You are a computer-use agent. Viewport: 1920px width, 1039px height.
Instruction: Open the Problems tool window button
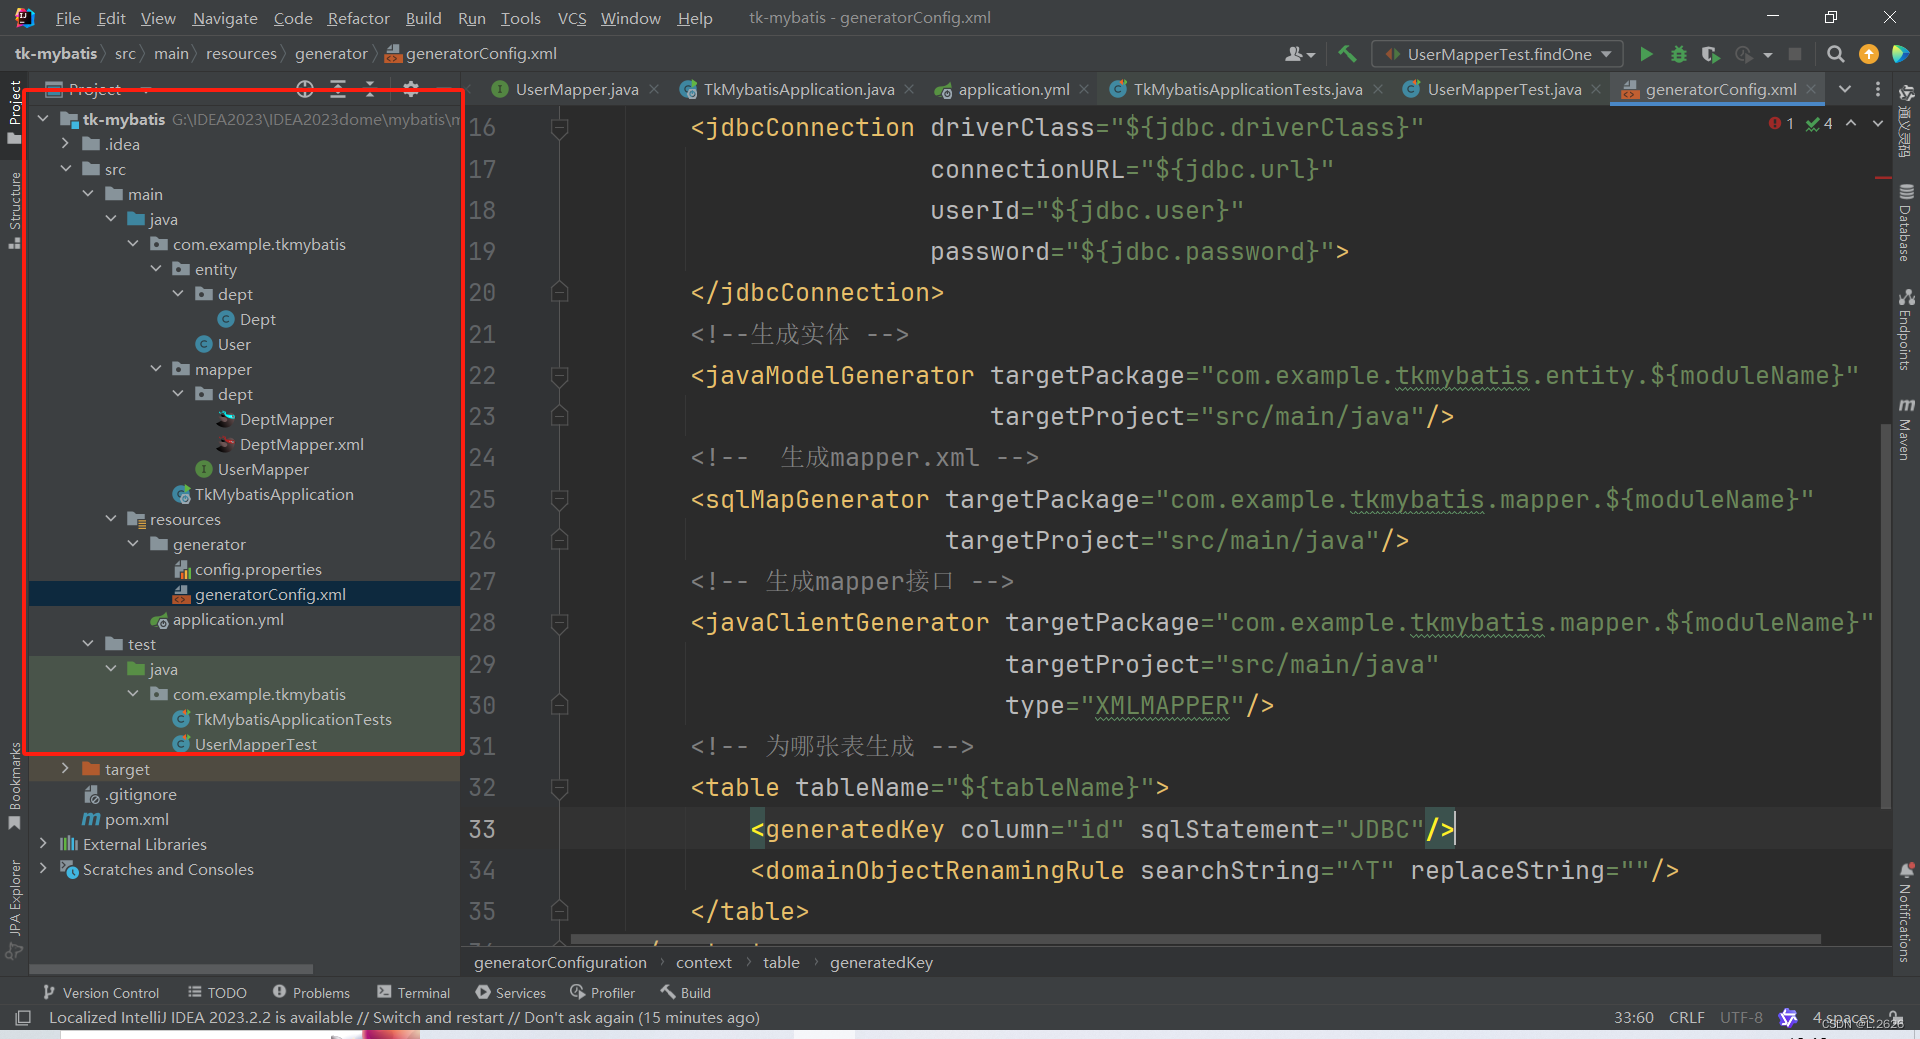click(x=311, y=992)
